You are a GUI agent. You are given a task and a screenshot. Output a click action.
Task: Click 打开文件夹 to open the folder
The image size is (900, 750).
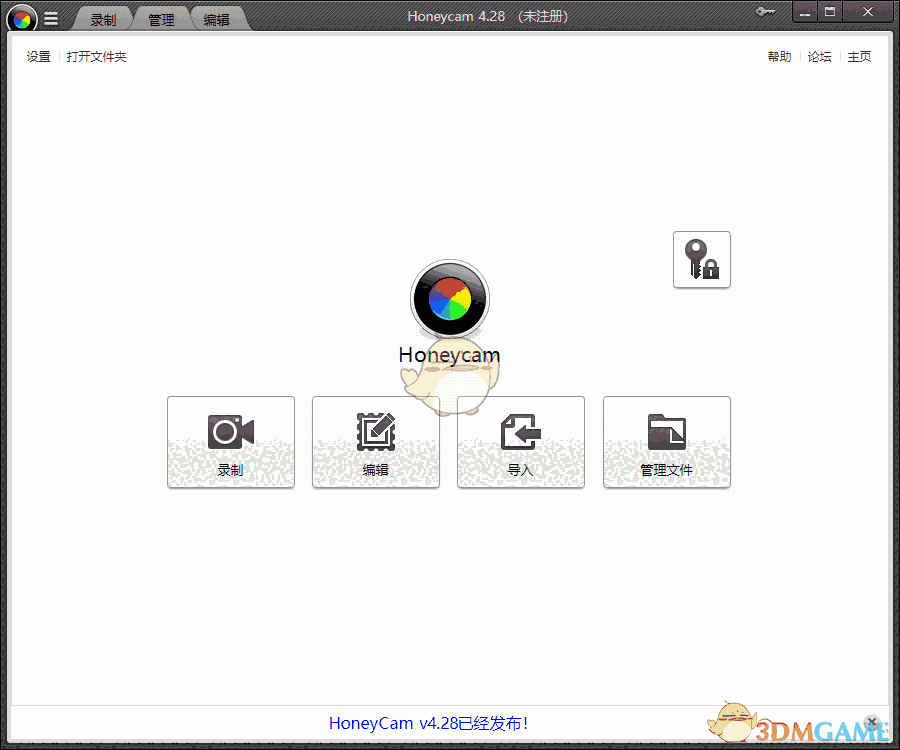96,57
